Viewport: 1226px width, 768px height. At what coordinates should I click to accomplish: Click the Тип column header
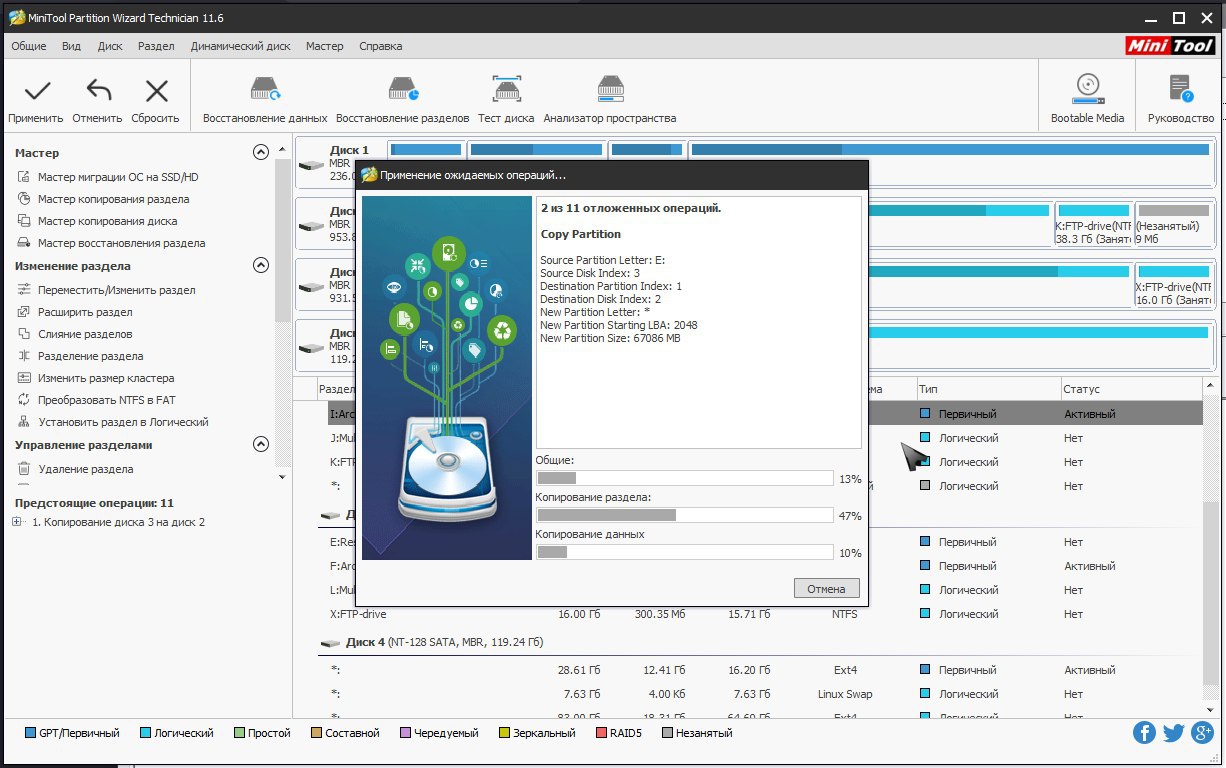tap(988, 389)
